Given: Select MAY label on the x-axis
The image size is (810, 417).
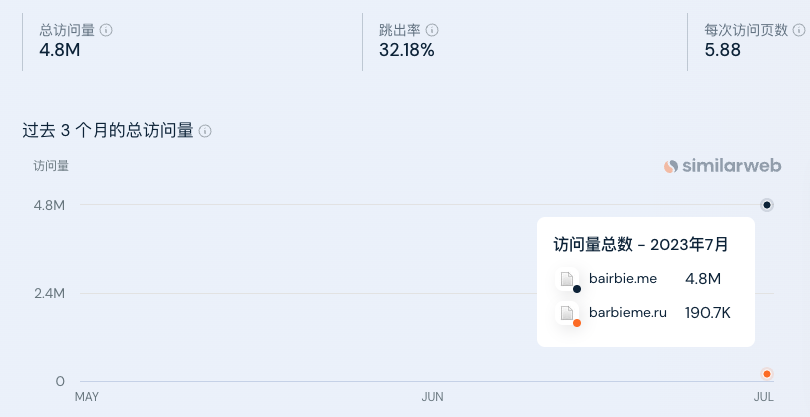Looking at the screenshot, I should [x=87, y=397].
